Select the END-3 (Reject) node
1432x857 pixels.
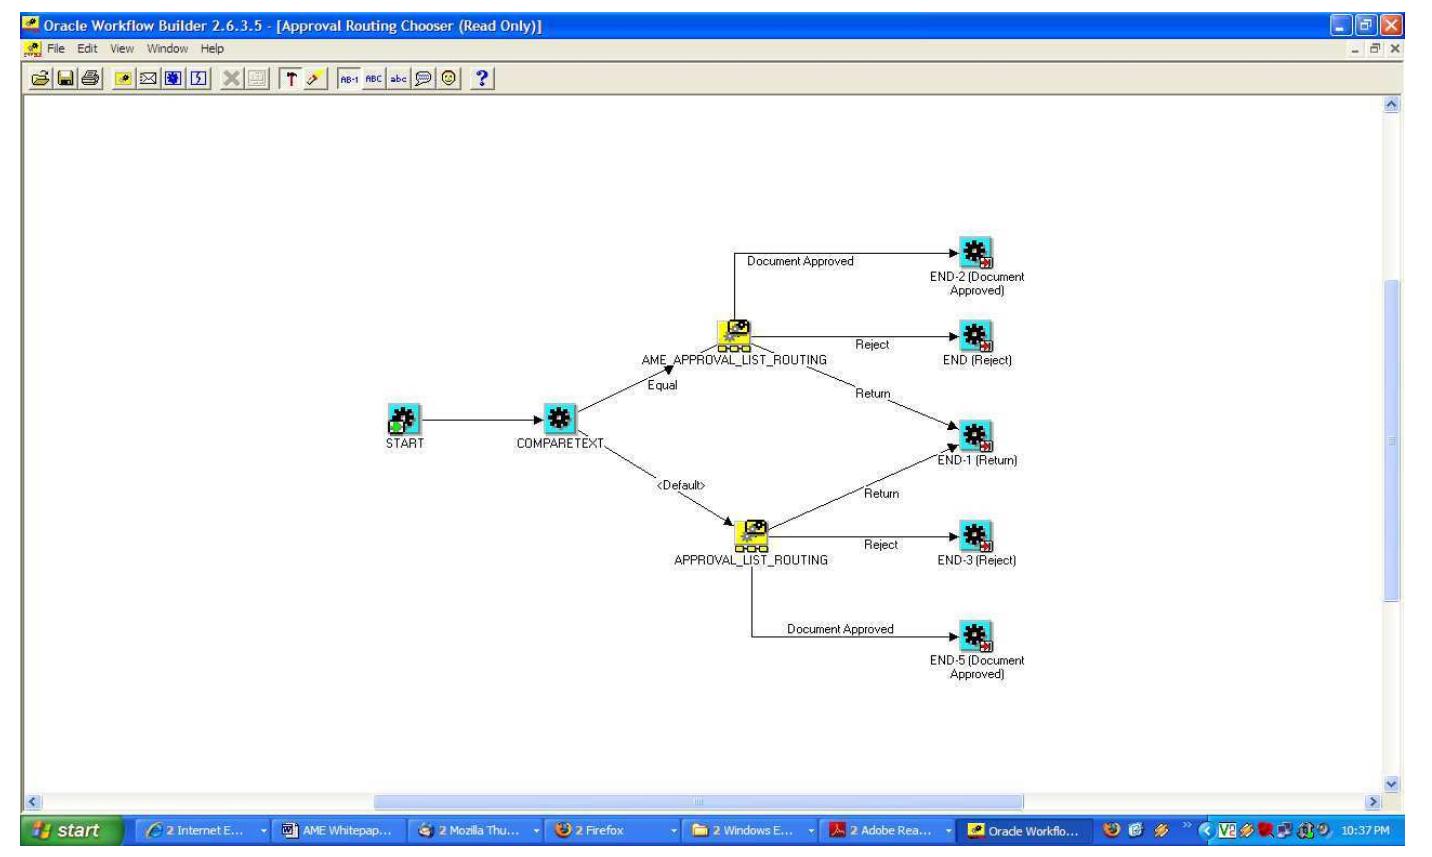976,536
